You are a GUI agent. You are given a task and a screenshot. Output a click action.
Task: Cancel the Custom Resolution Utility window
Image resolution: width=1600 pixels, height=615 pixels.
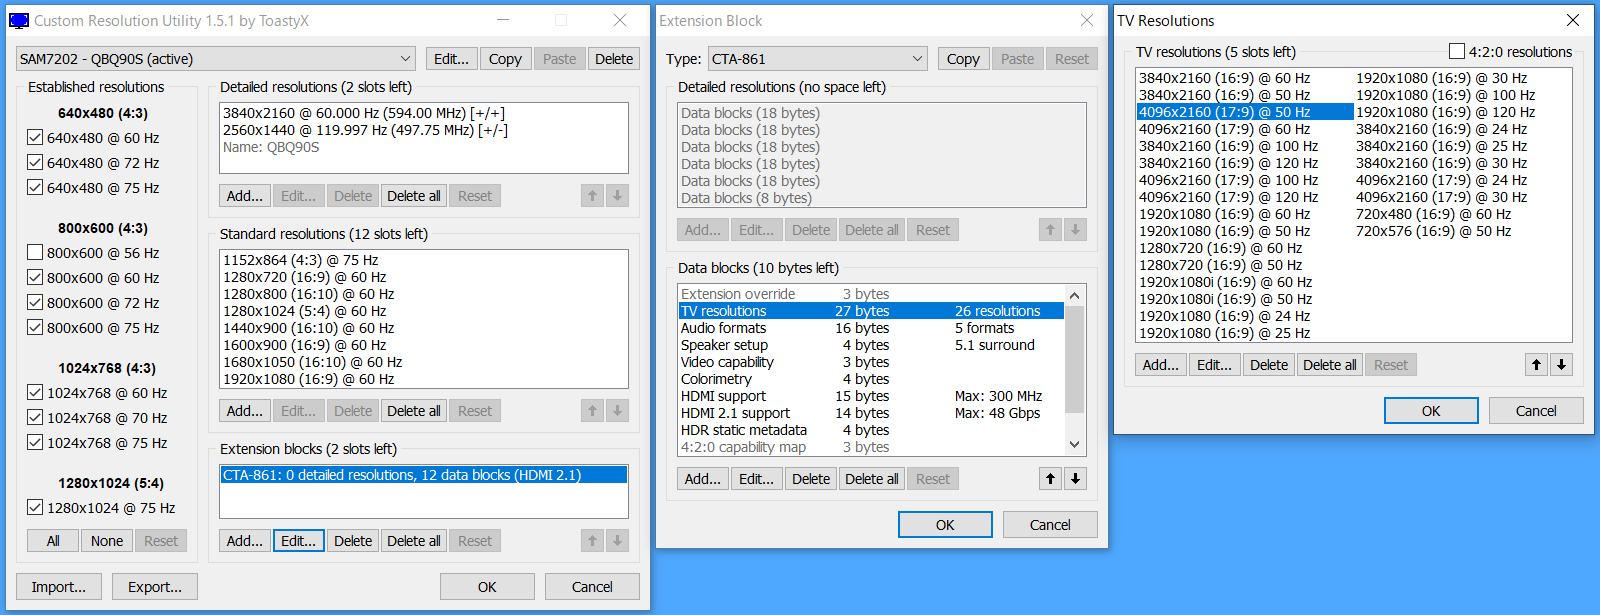tap(592, 587)
